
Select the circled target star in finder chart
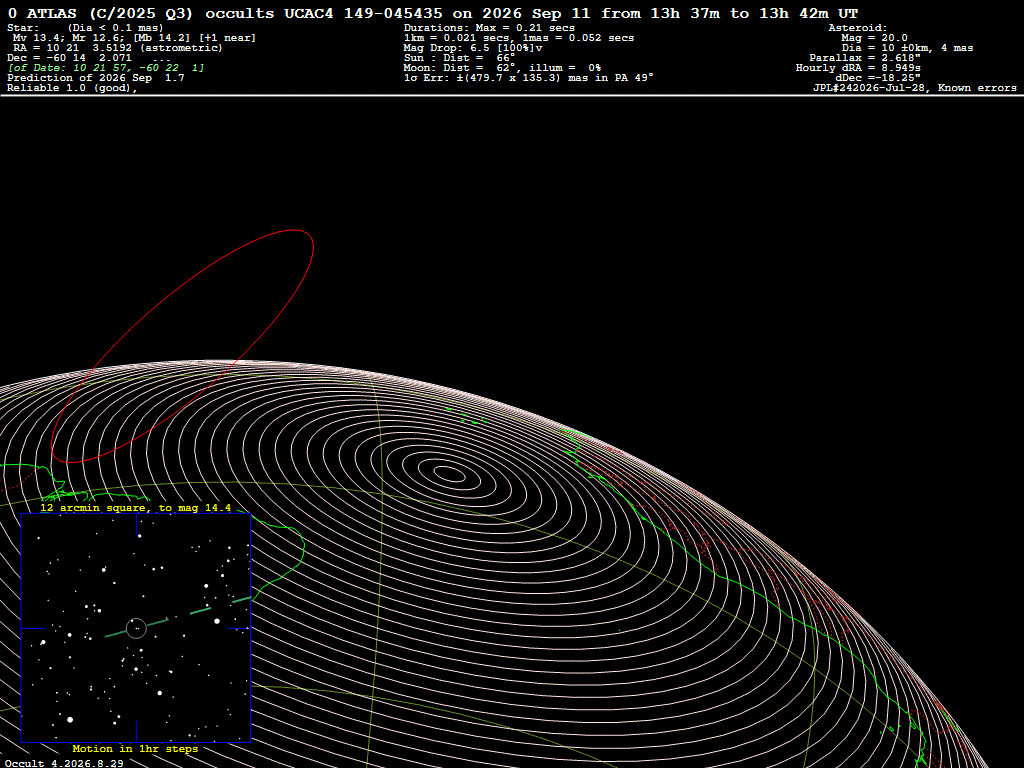[136, 628]
